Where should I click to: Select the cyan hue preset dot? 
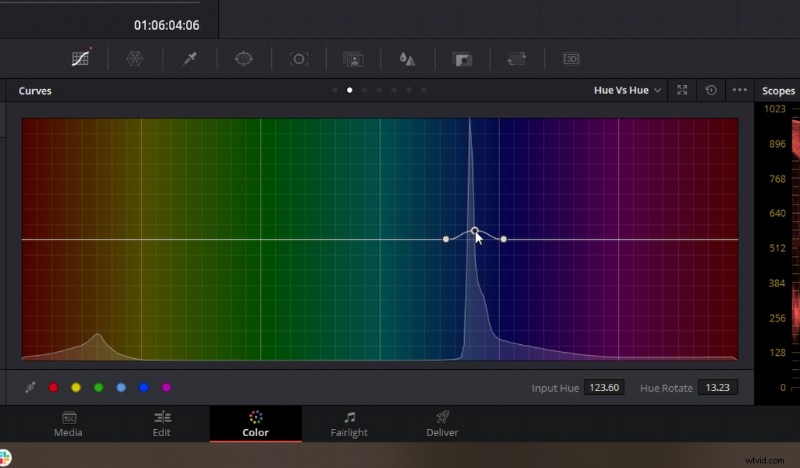point(121,387)
